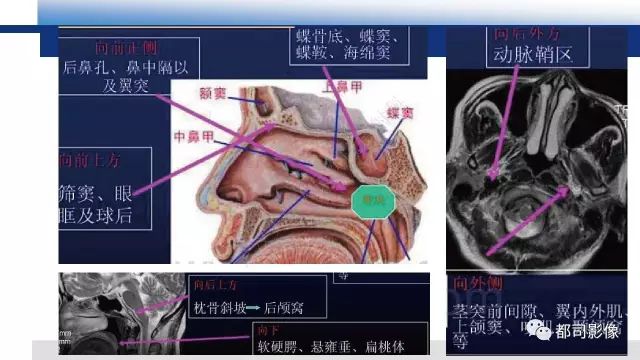Image resolution: width=640 pixels, height=360 pixels.
Task: Click the text '蝶鞍、海绵窦'
Action: point(343,53)
